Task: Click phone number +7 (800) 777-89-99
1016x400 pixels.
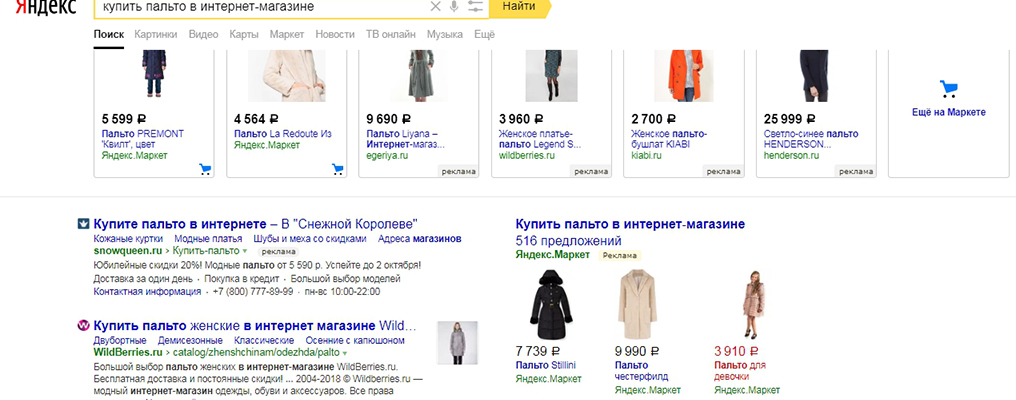Action: pos(251,292)
